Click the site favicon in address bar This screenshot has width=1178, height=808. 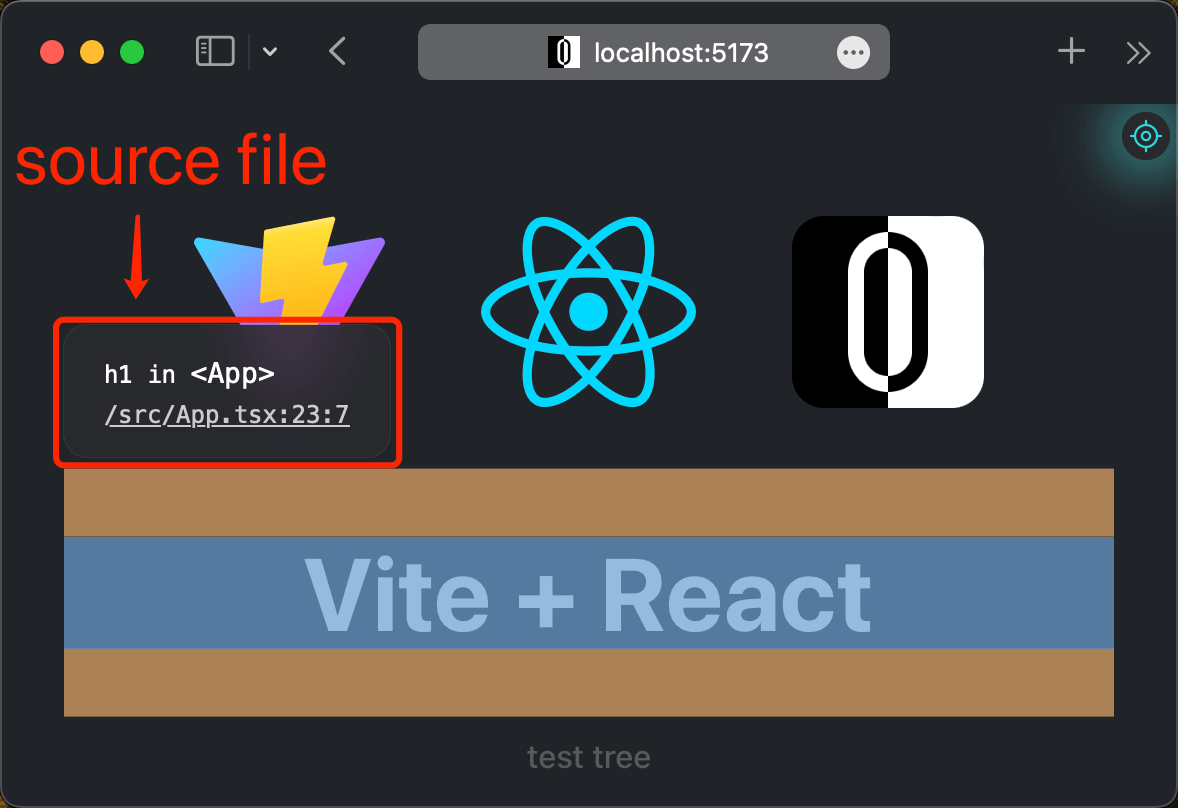[x=563, y=53]
